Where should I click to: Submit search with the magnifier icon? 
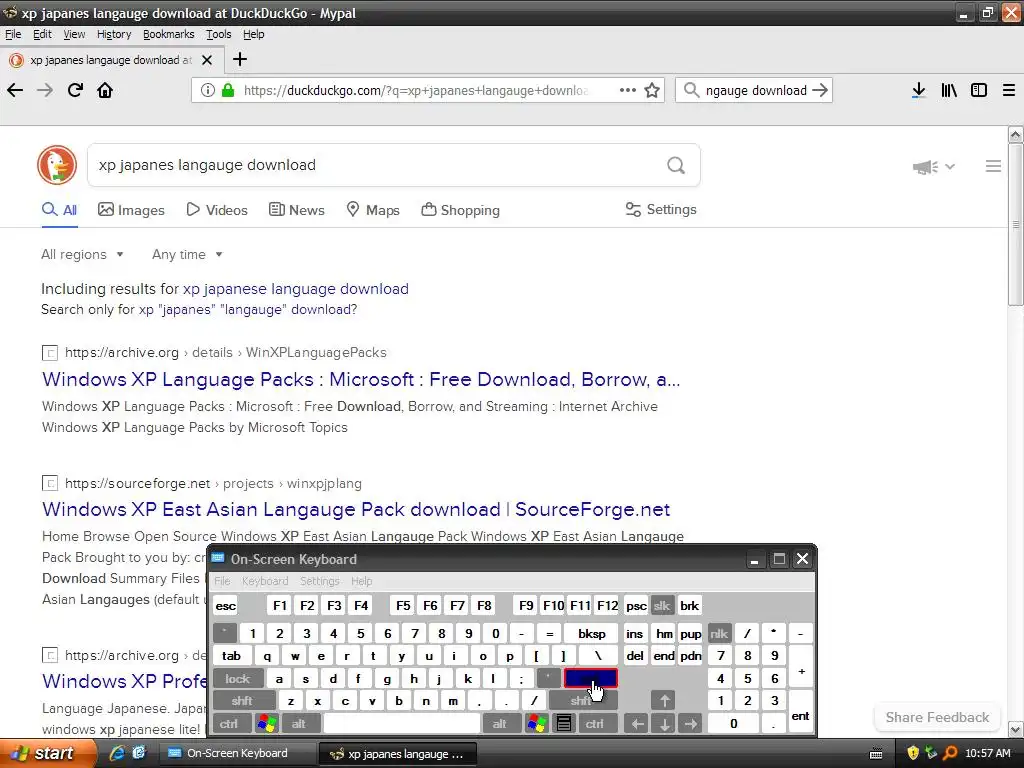point(676,165)
